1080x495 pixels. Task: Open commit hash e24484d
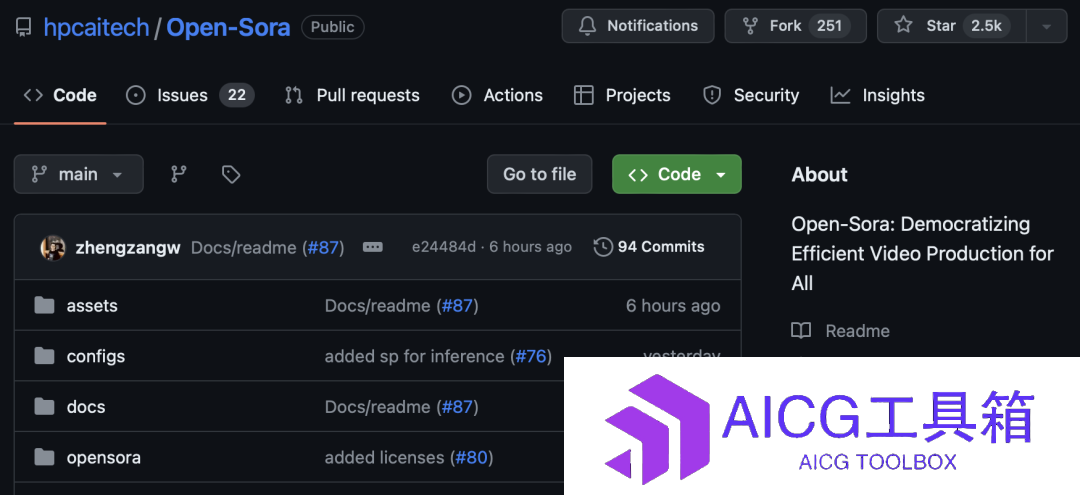[x=444, y=247]
